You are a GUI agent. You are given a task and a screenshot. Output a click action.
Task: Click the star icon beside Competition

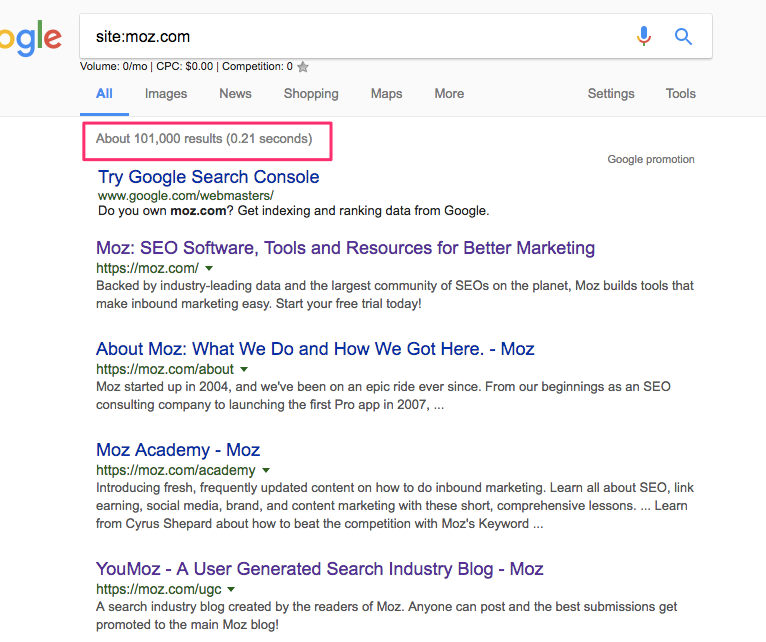tap(303, 67)
